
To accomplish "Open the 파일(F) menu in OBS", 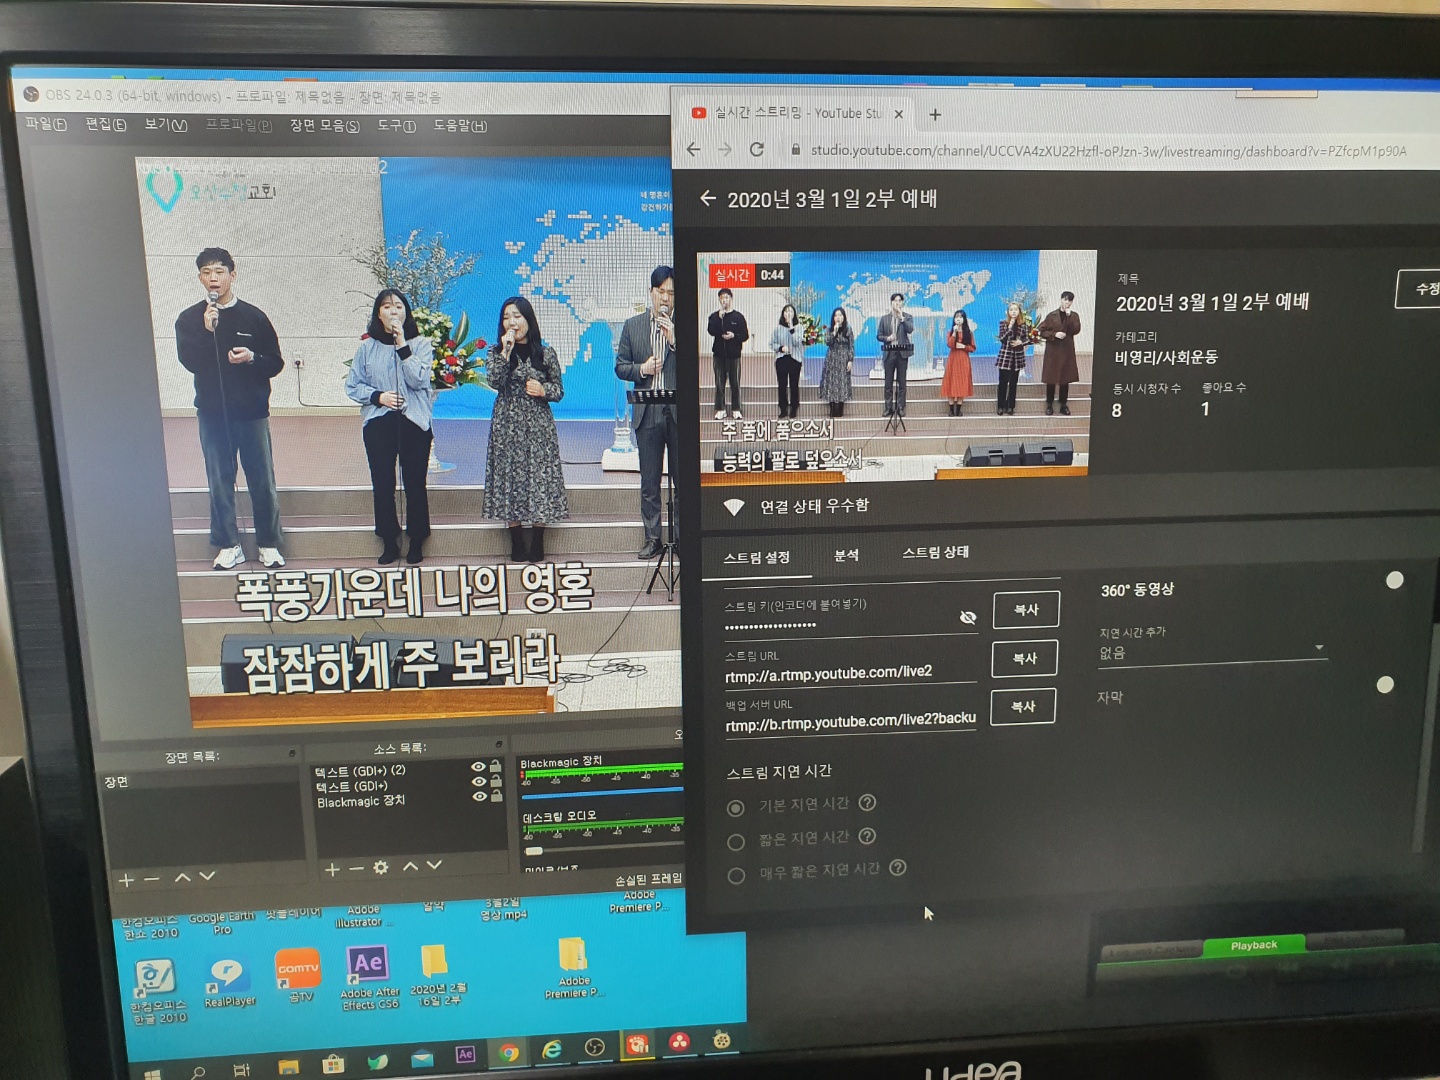I will (x=46, y=124).
